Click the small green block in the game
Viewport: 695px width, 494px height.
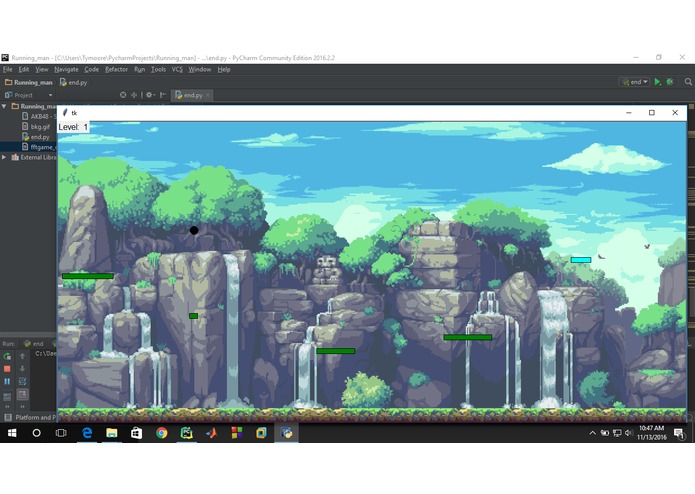tap(193, 316)
